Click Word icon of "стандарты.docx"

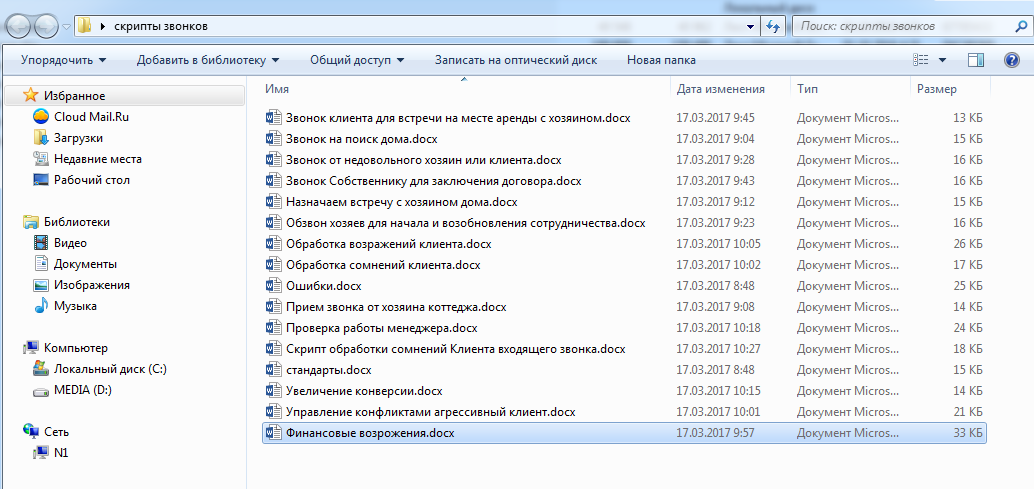273,370
